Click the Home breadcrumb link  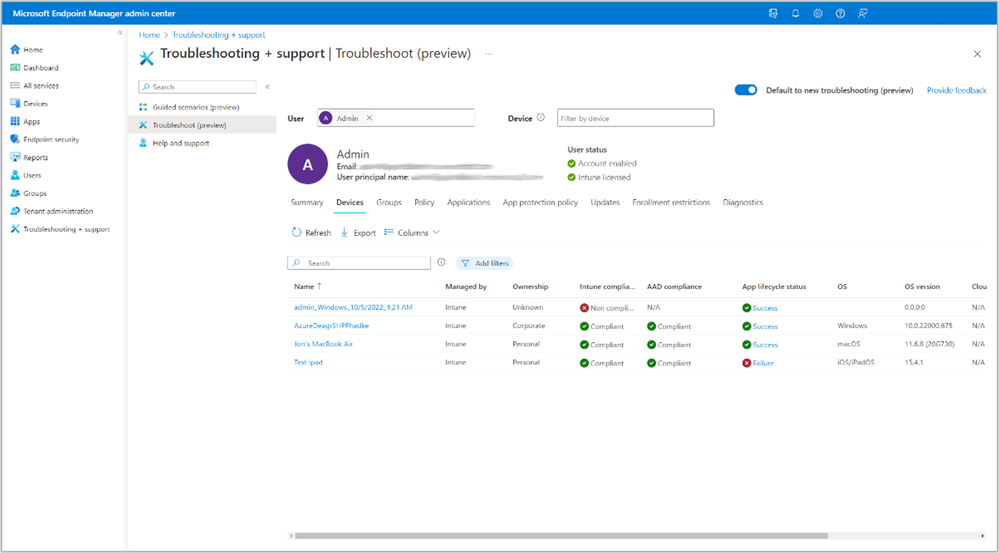point(149,35)
